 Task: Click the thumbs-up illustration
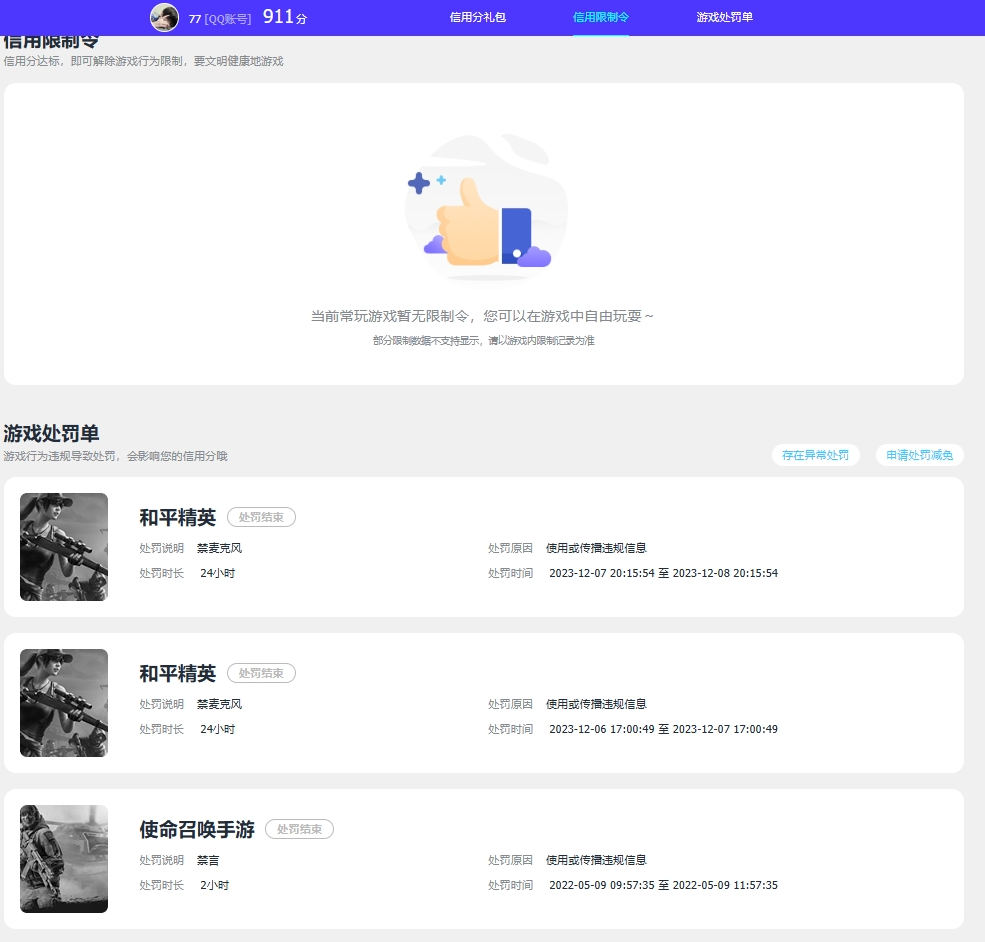(x=486, y=209)
